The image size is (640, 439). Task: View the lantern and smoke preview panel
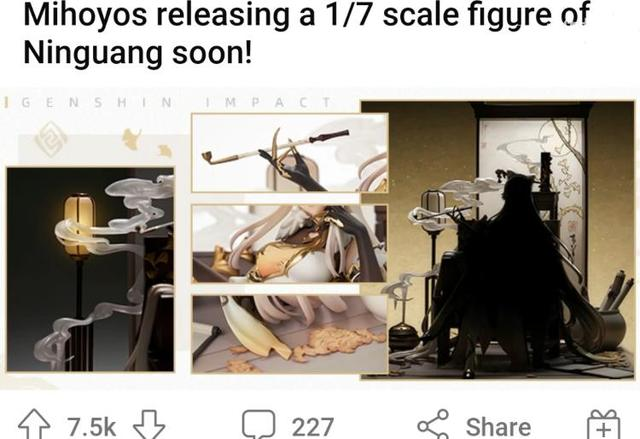point(90,269)
